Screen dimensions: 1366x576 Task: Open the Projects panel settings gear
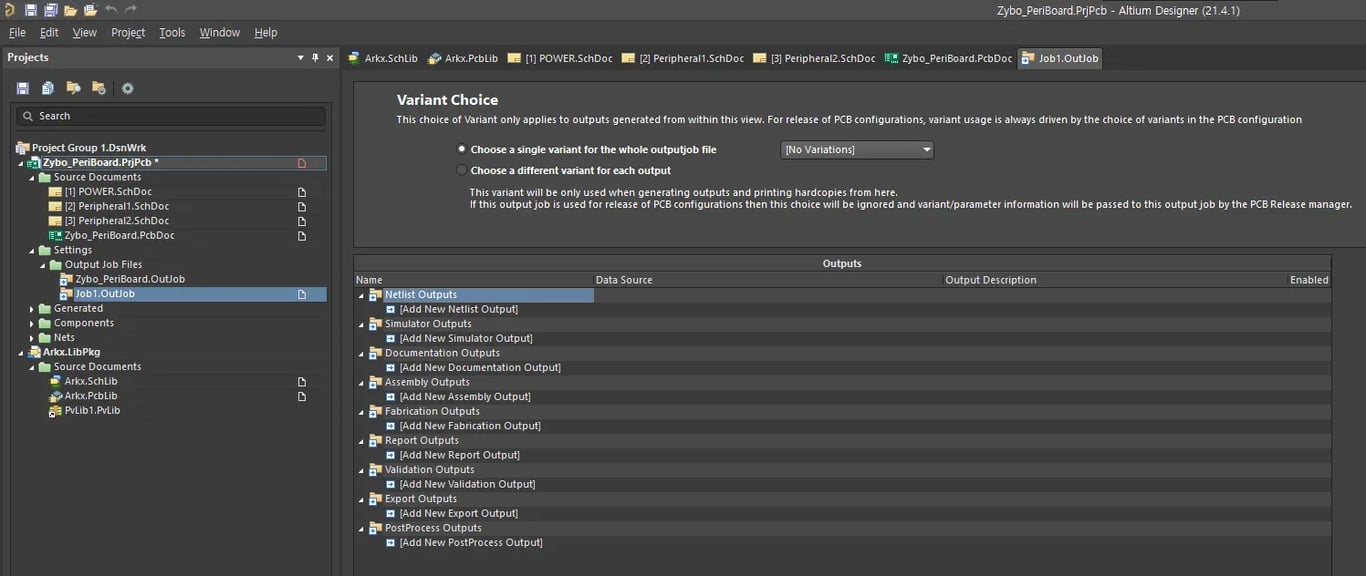pyautogui.click(x=128, y=88)
